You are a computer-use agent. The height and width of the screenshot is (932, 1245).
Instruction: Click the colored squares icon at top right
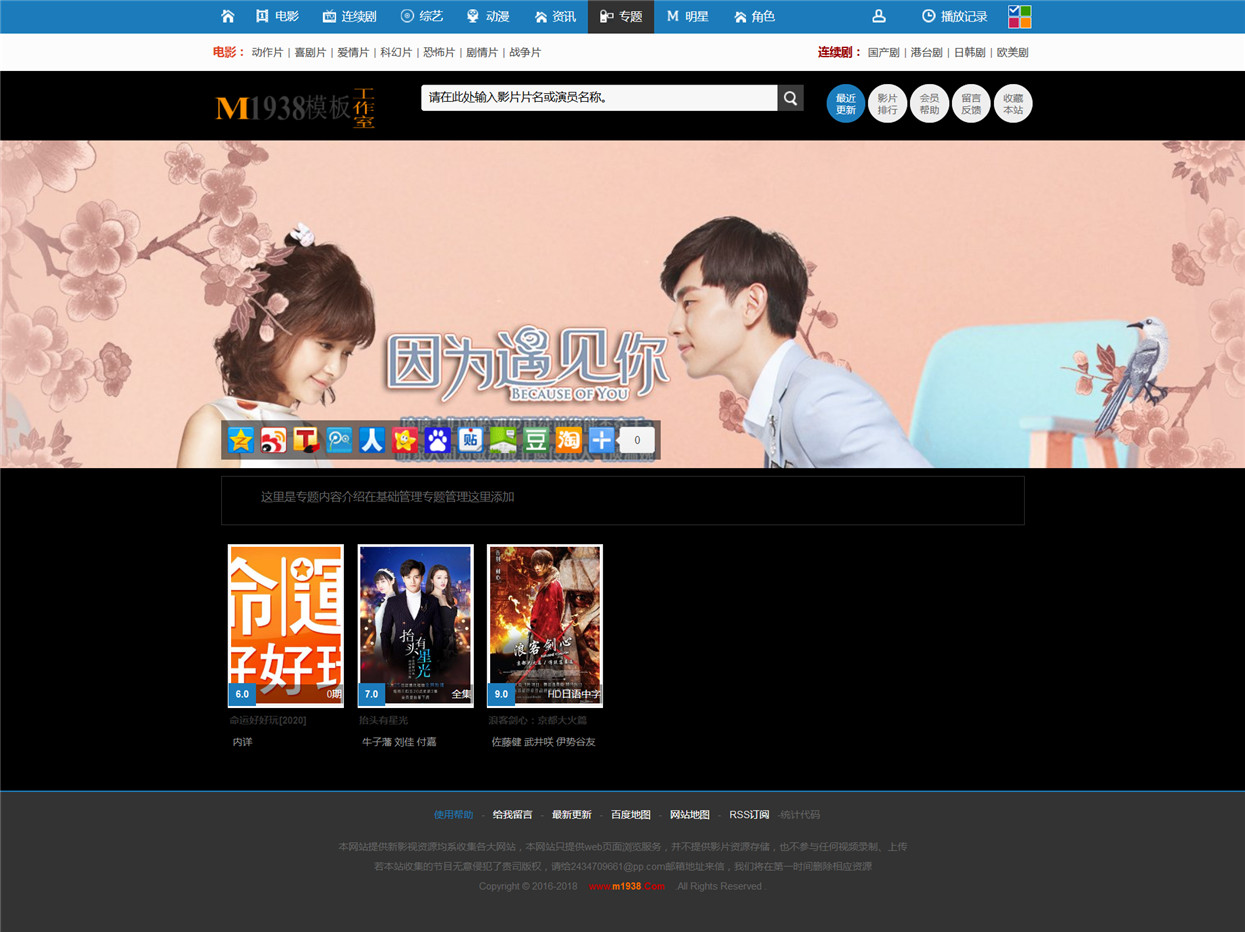point(1019,16)
